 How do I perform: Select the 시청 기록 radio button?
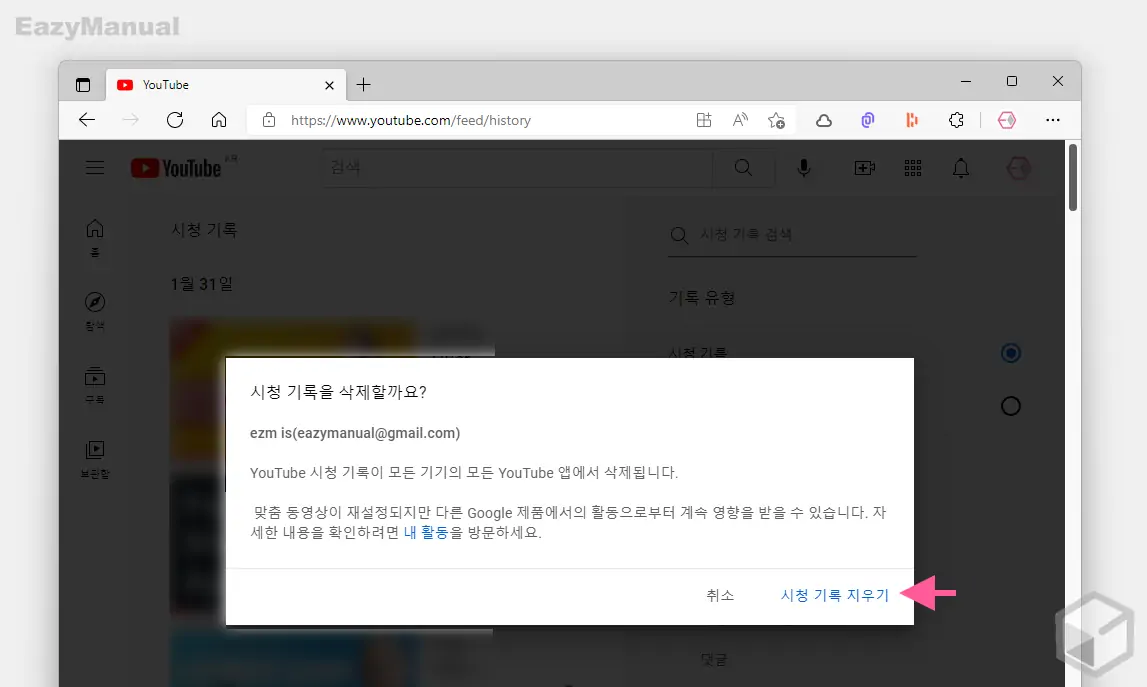pyautogui.click(x=1010, y=353)
